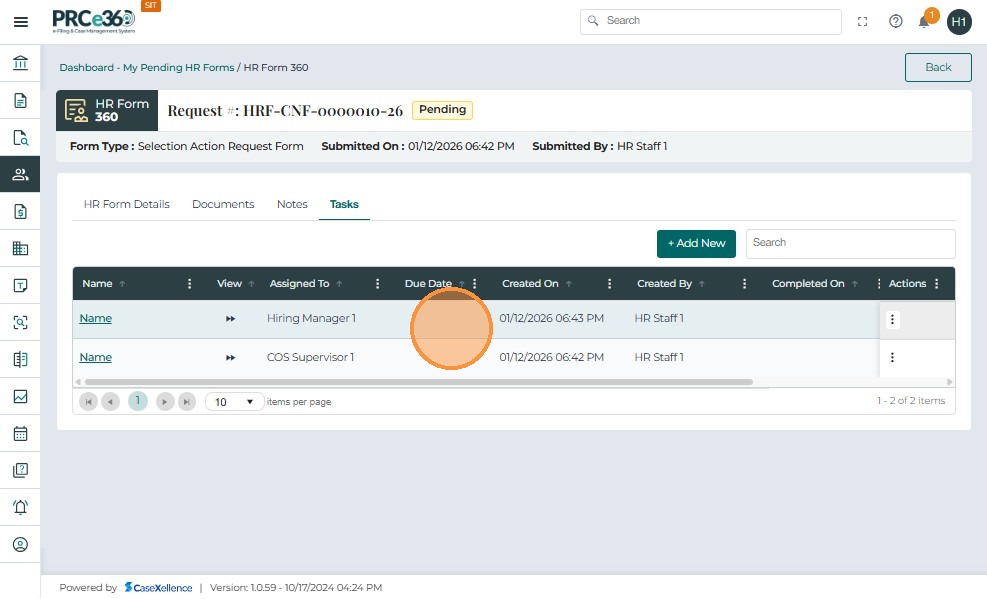This screenshot has width=987, height=599.
Task: Open the dollar document sidebar icon
Action: point(20,211)
